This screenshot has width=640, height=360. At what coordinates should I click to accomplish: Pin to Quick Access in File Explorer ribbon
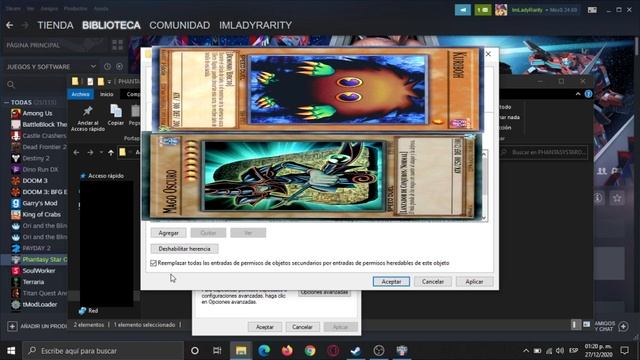point(87,118)
